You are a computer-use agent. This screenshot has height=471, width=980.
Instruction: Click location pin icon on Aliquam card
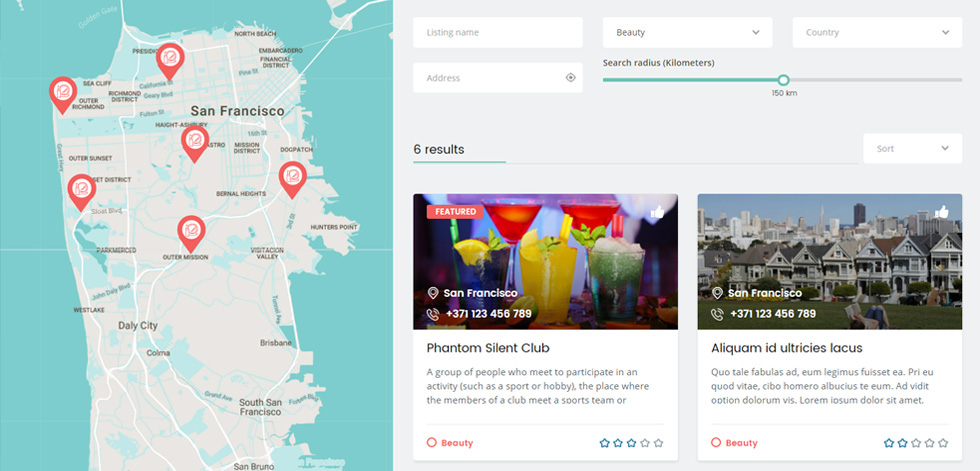point(717,293)
